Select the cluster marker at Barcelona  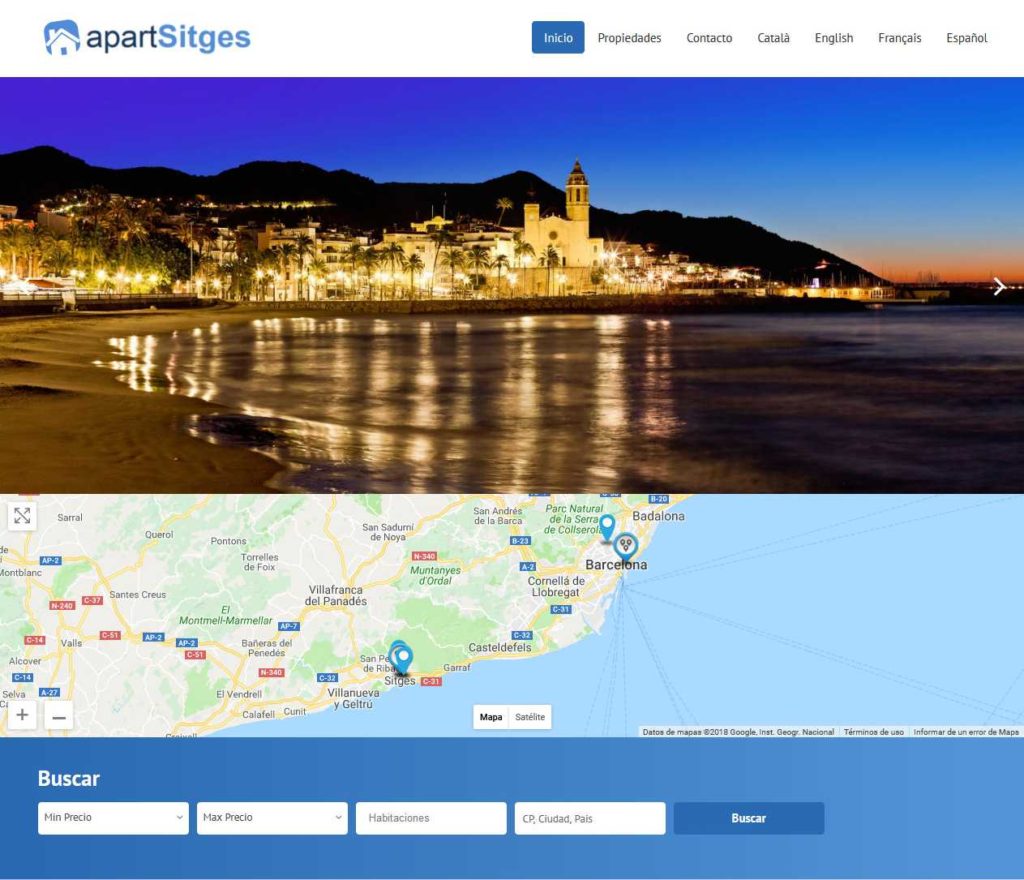coord(626,546)
